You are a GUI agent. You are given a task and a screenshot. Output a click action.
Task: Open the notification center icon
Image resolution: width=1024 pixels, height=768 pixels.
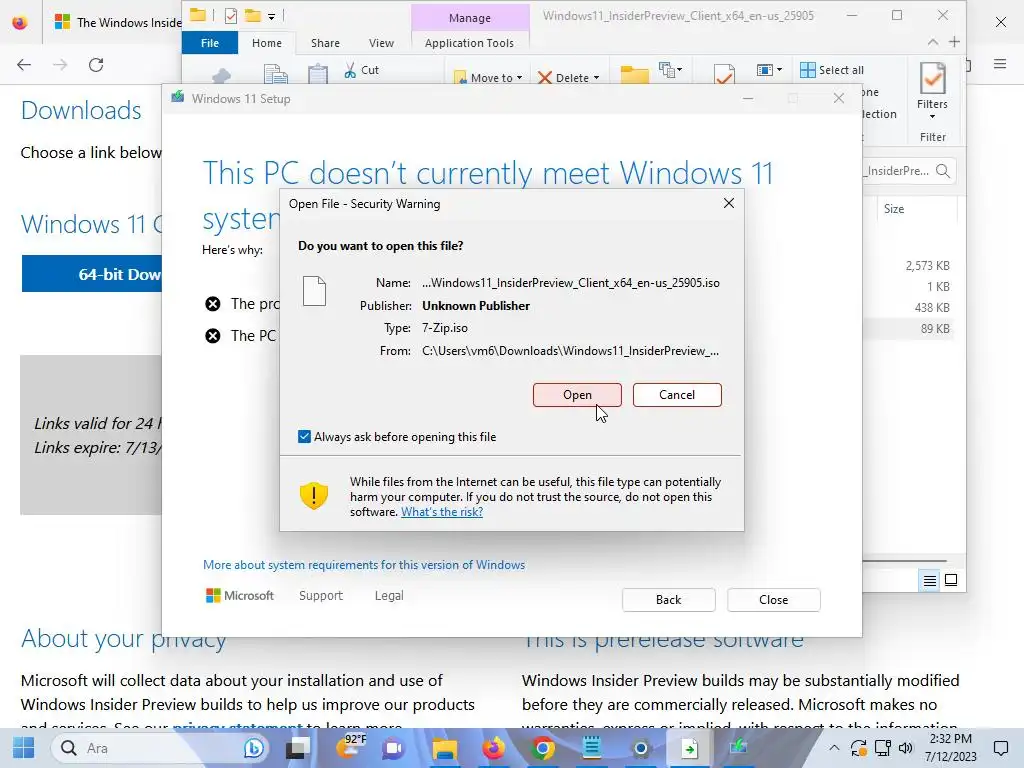point(1000,748)
